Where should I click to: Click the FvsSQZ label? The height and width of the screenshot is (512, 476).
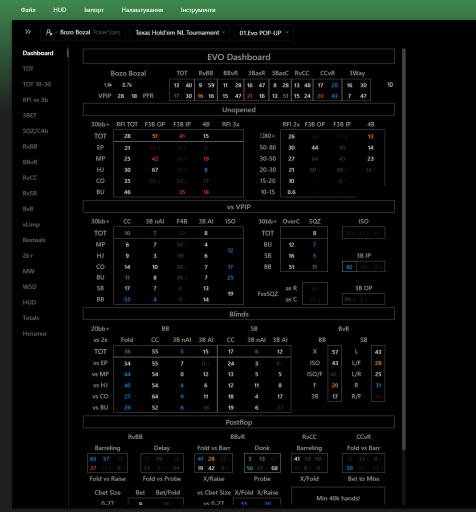[x=268, y=294]
